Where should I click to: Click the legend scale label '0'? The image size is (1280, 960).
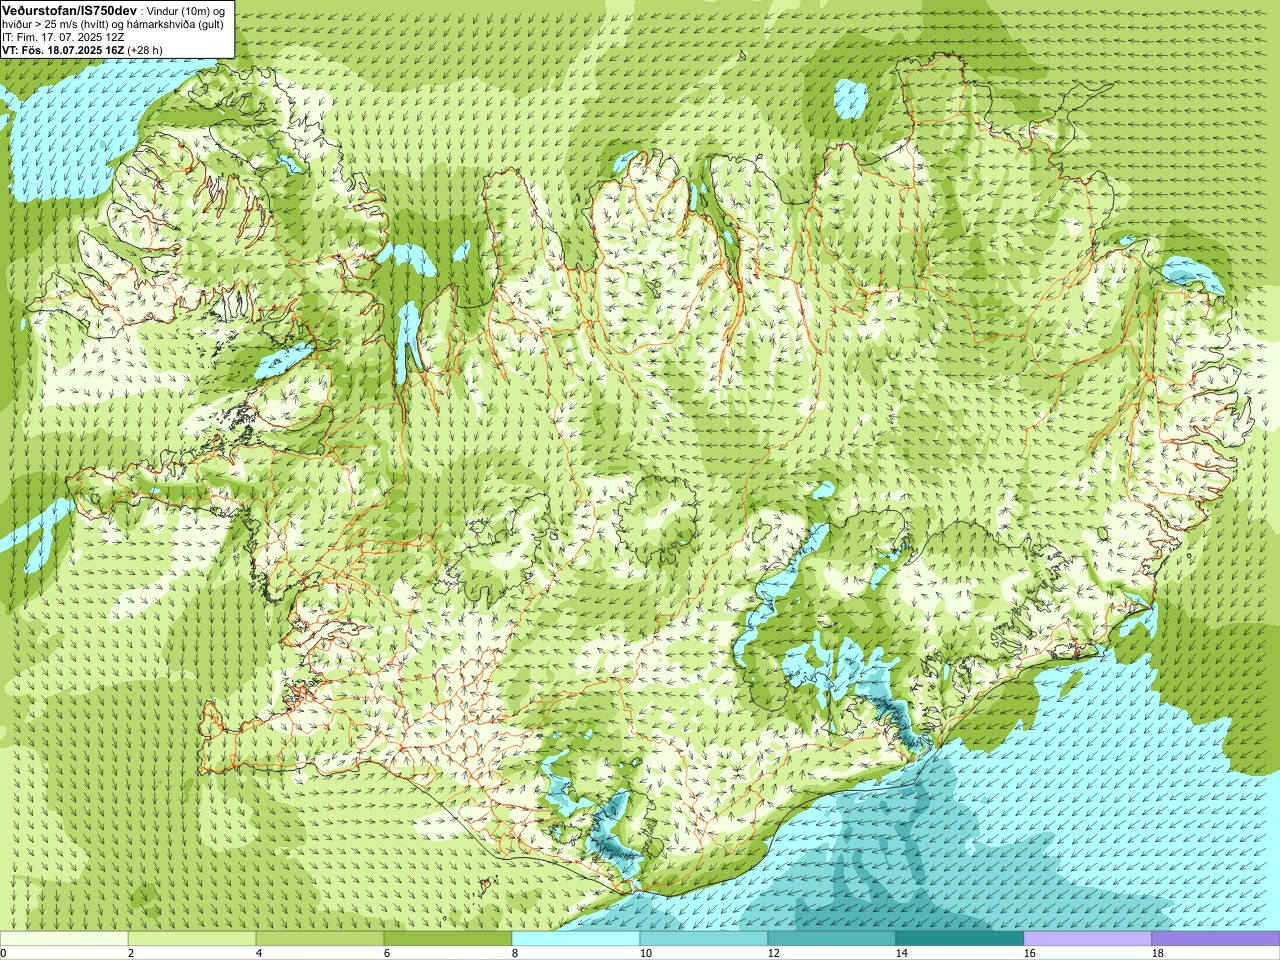point(3,953)
